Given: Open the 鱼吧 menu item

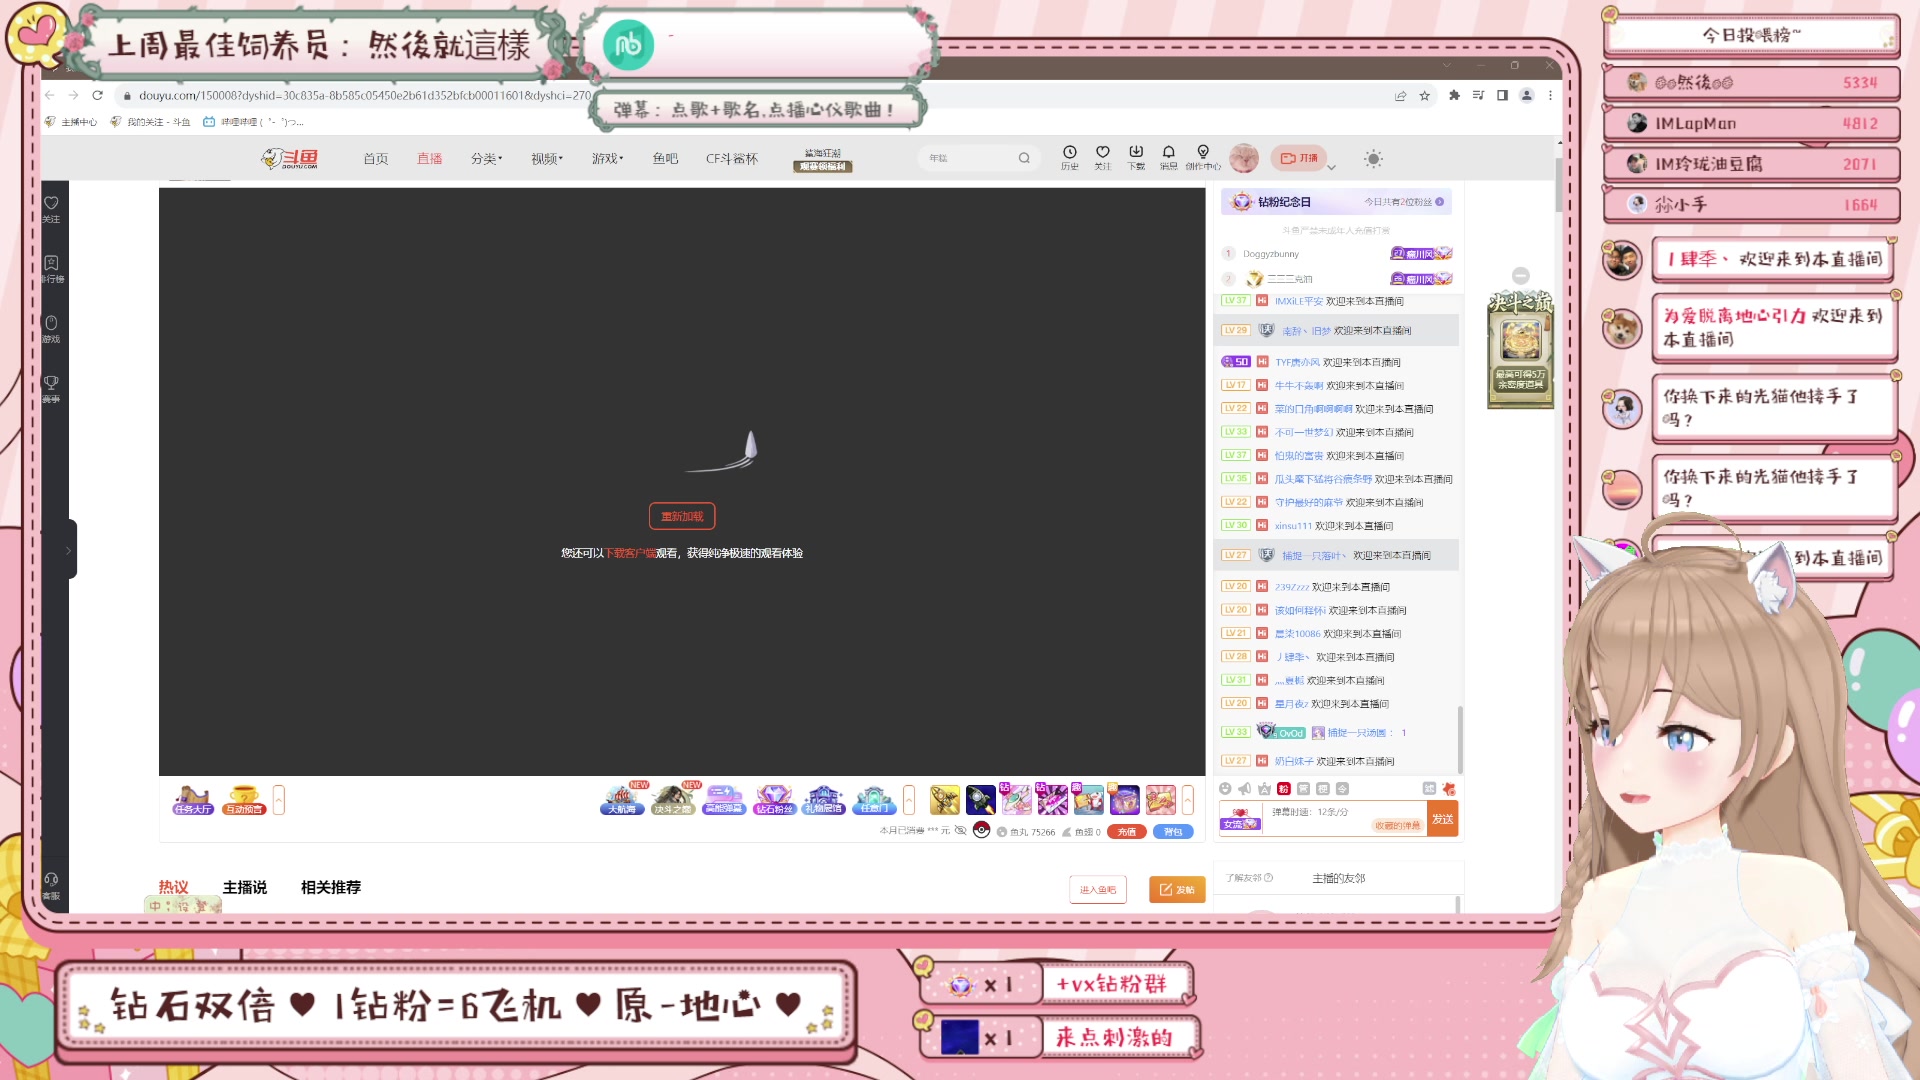Looking at the screenshot, I should 665,158.
